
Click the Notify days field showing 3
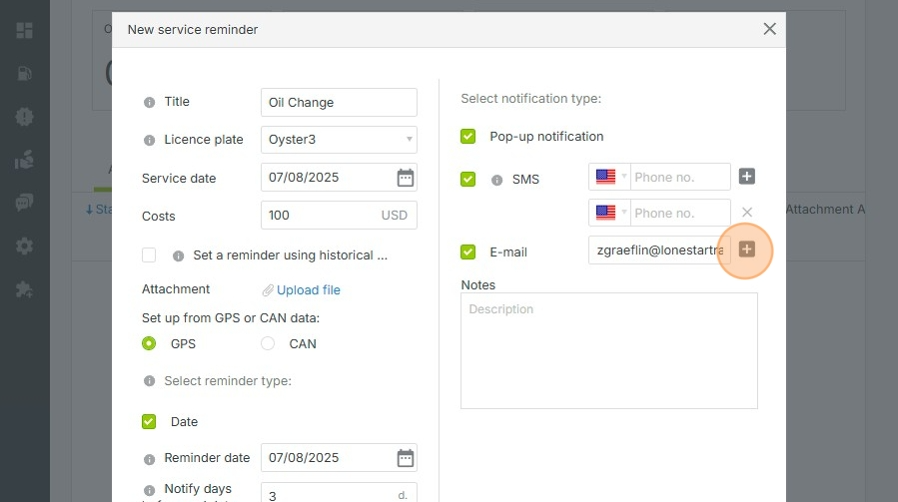click(339, 493)
